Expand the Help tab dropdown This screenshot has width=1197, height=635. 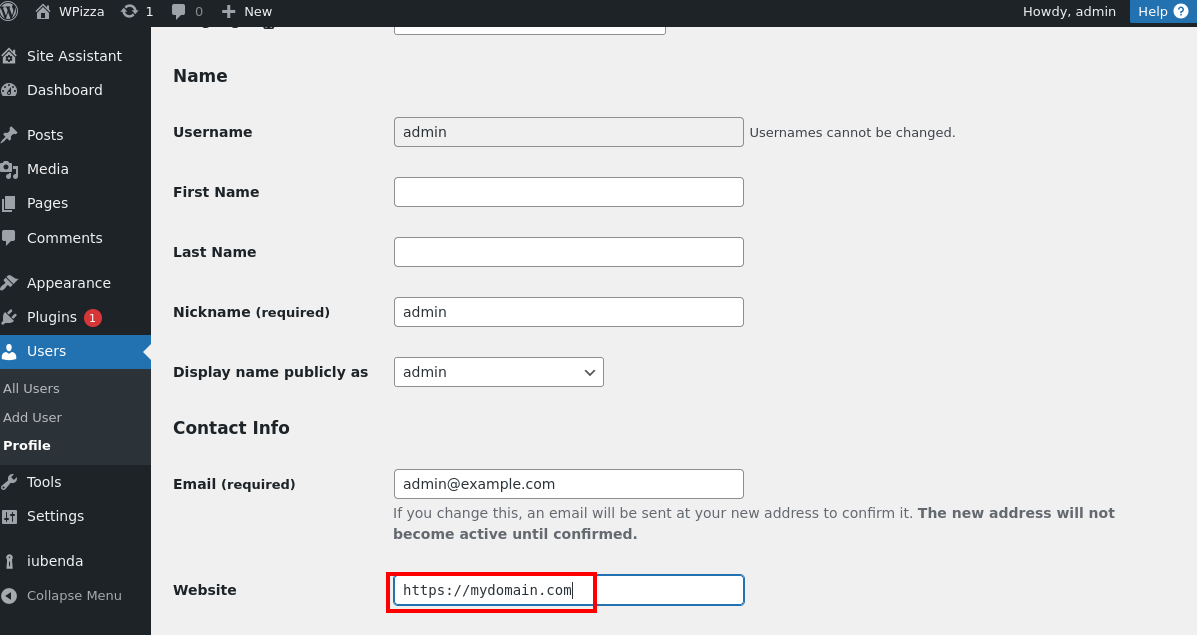click(x=1163, y=11)
